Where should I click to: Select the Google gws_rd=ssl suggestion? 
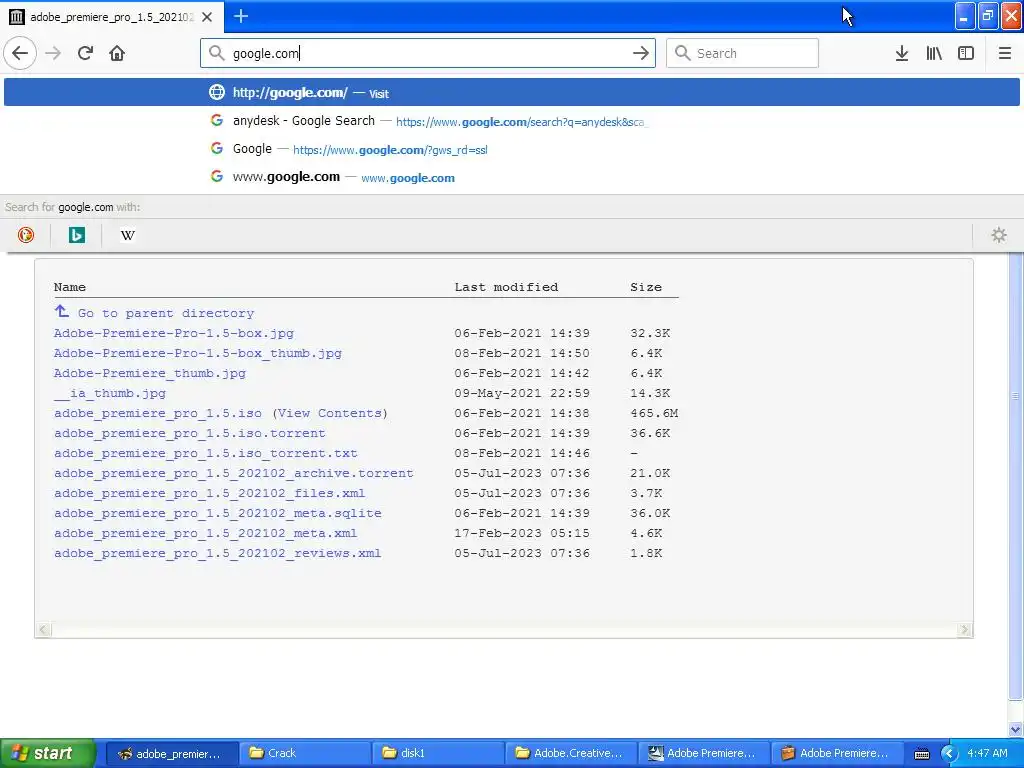pos(511,149)
